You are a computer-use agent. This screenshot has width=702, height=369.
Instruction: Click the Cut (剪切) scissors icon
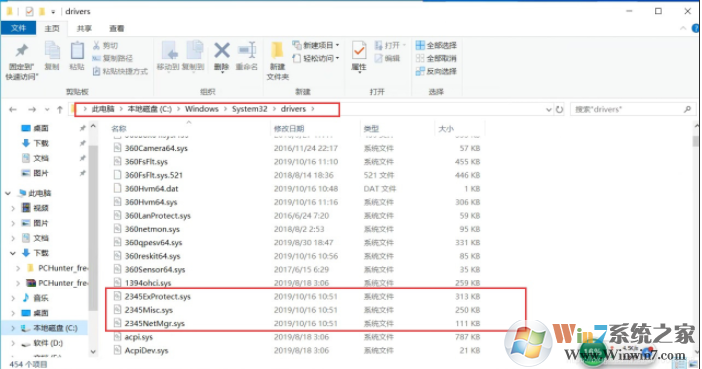(96, 45)
